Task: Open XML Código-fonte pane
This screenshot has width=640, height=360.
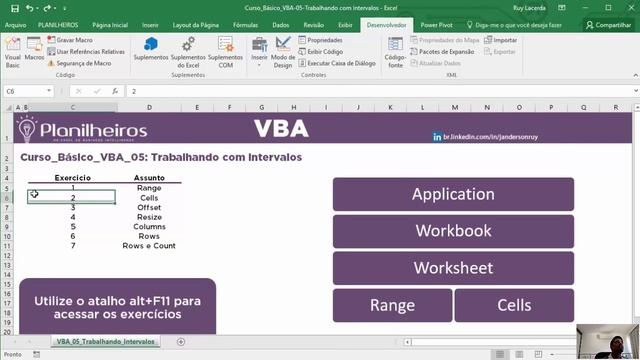Action: [x=395, y=52]
